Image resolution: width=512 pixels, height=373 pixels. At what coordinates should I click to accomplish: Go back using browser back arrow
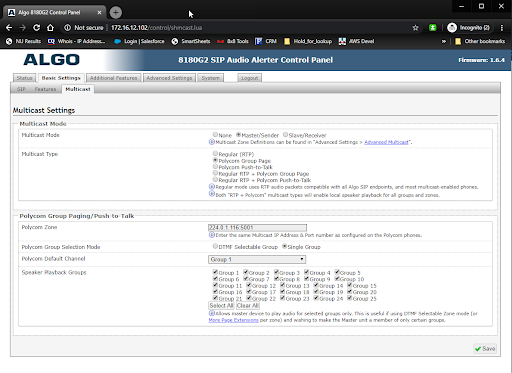tap(9, 28)
